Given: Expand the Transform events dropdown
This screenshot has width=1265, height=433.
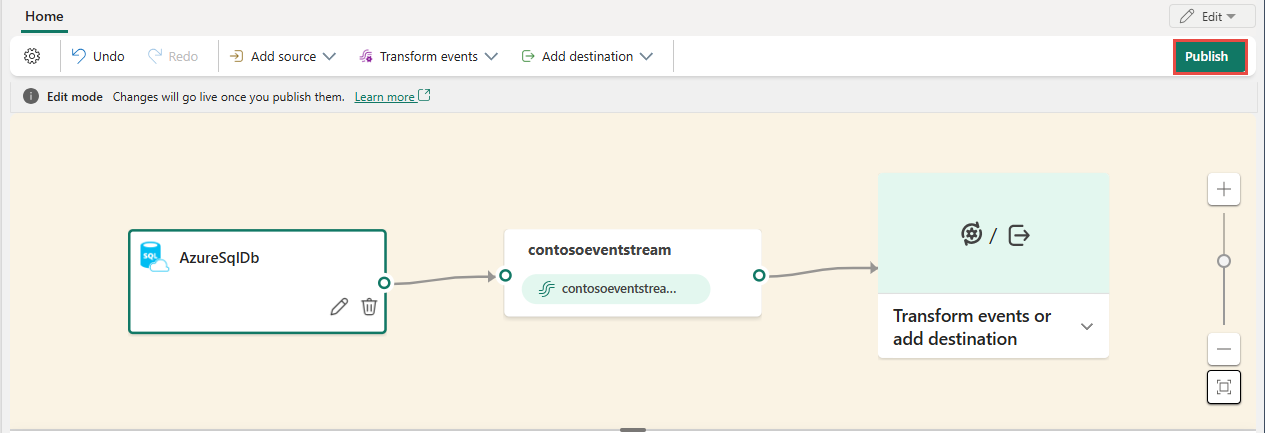Looking at the screenshot, I should tap(428, 56).
